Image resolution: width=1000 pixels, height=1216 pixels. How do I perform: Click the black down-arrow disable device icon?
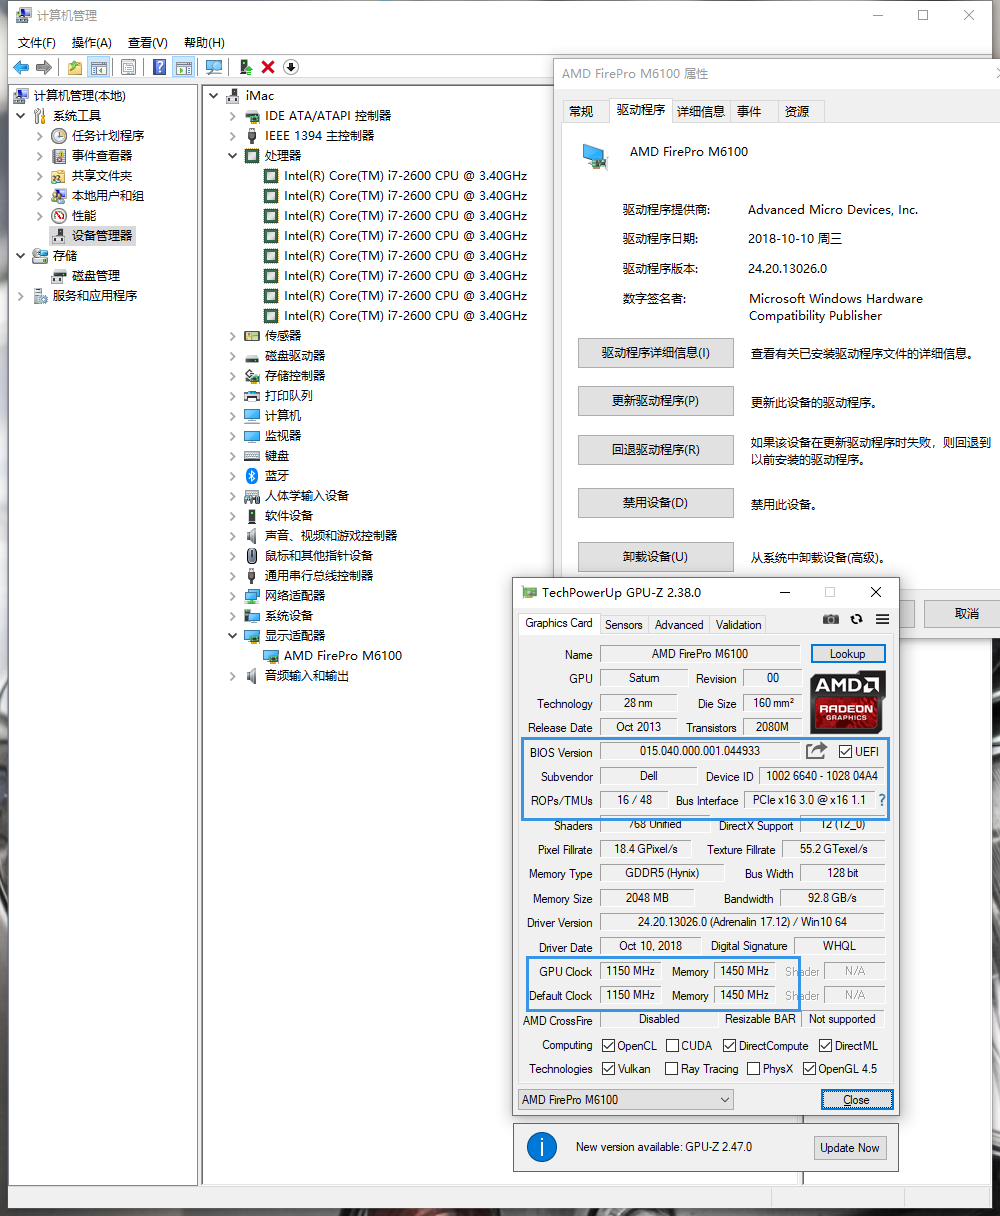point(291,67)
